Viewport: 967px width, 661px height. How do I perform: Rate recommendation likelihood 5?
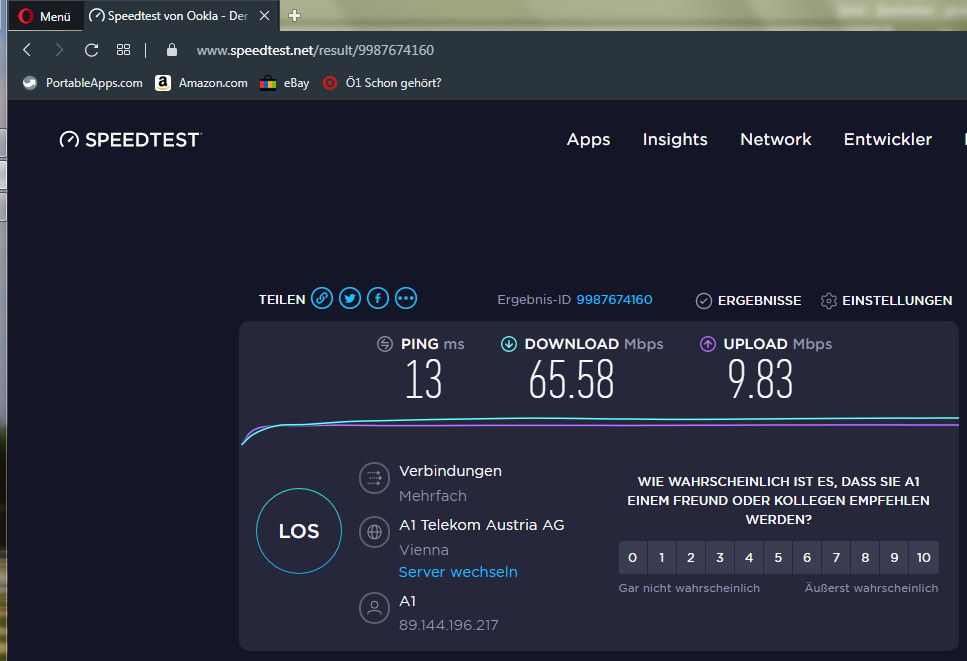click(x=778, y=557)
